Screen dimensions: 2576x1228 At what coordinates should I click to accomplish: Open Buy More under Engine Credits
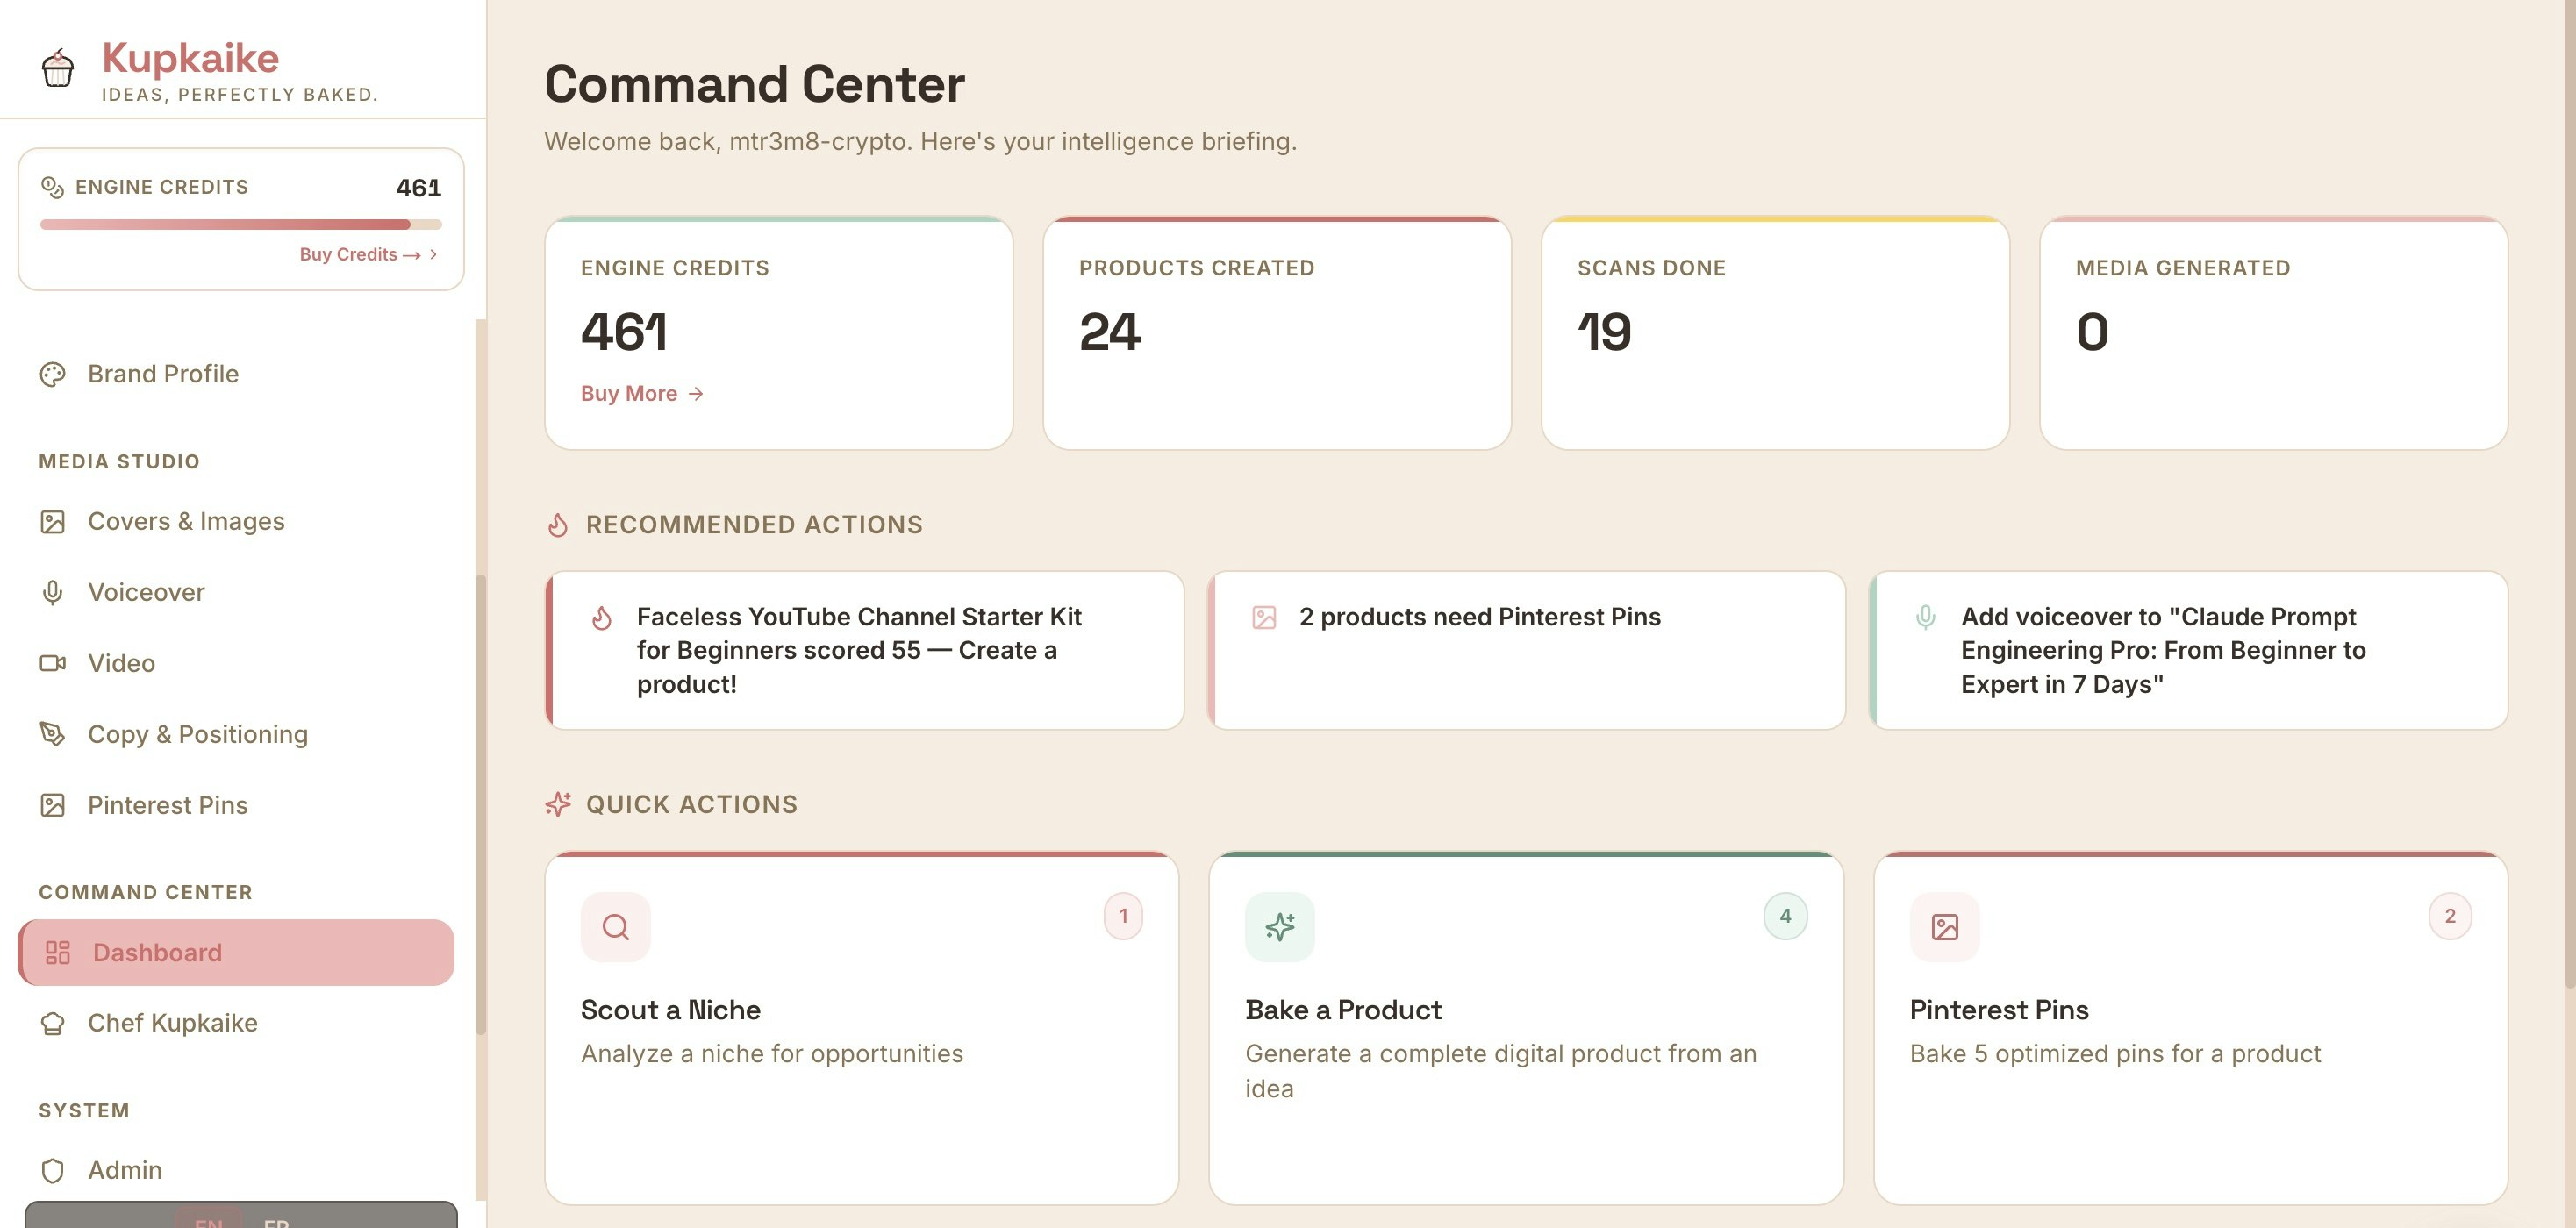tap(641, 393)
